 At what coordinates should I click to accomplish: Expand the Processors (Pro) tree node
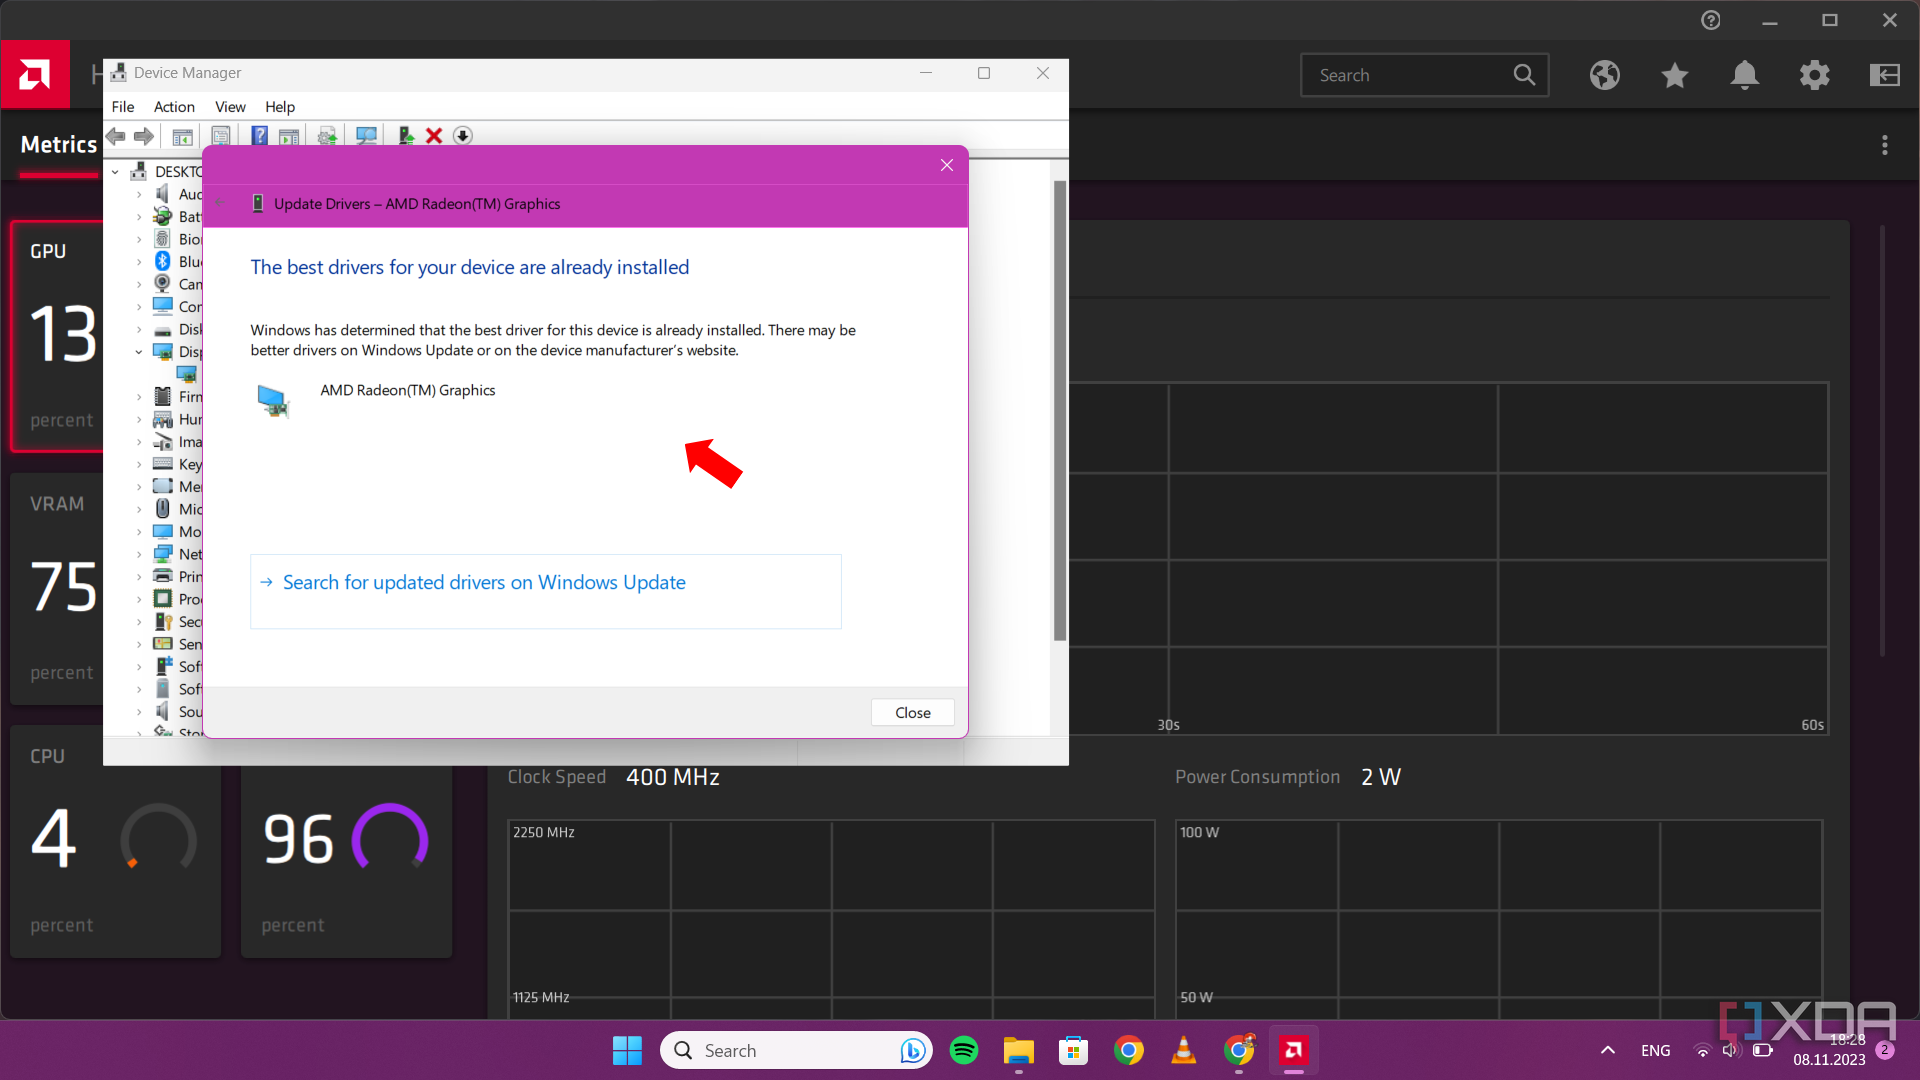(139, 599)
